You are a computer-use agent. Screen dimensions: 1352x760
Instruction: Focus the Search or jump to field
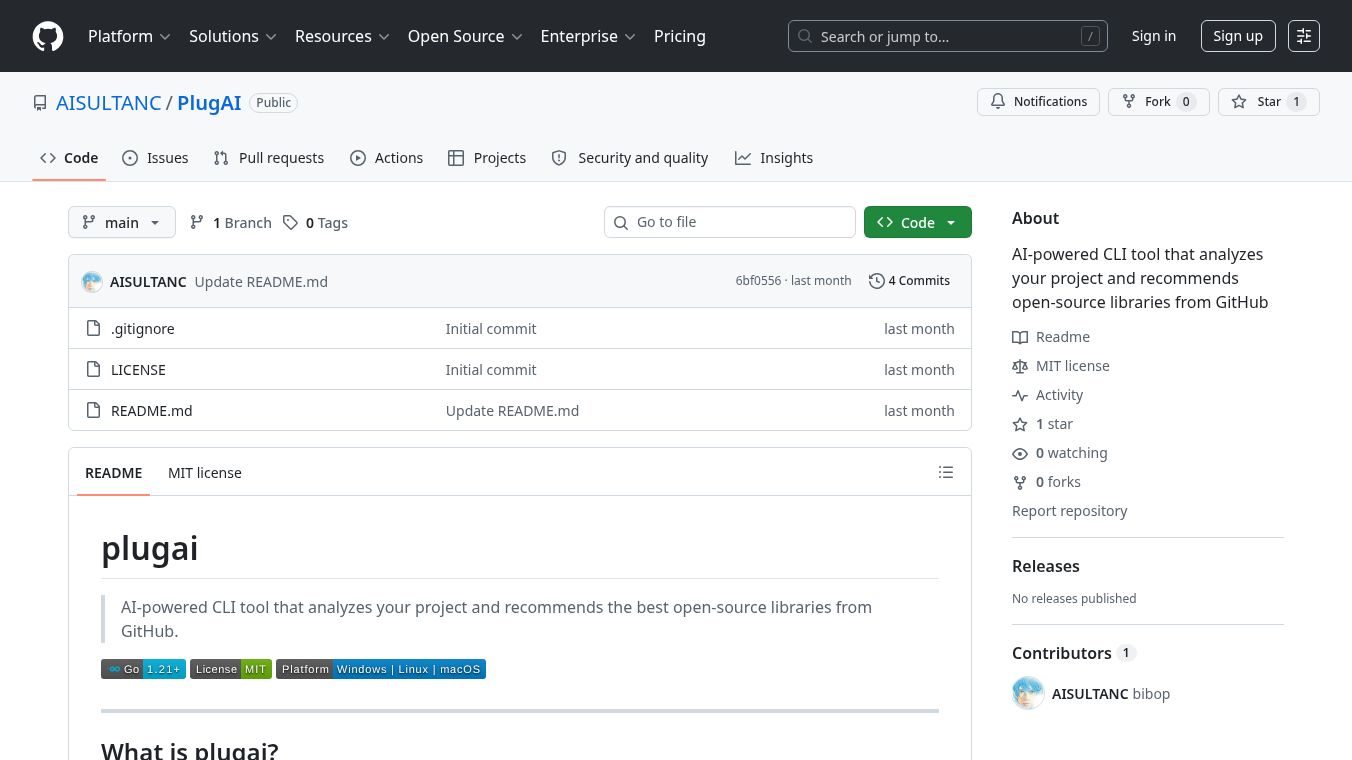948,36
